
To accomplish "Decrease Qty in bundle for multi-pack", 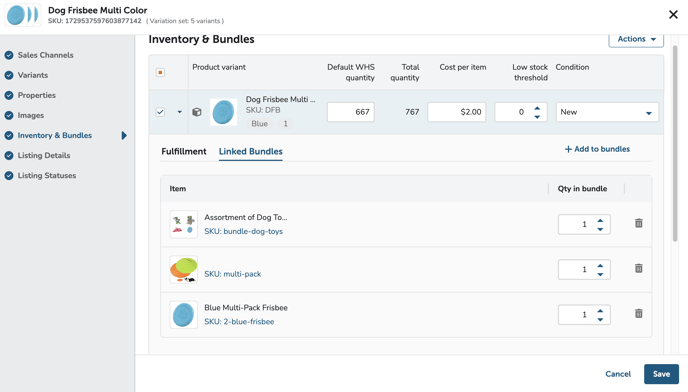I will pos(600,274).
